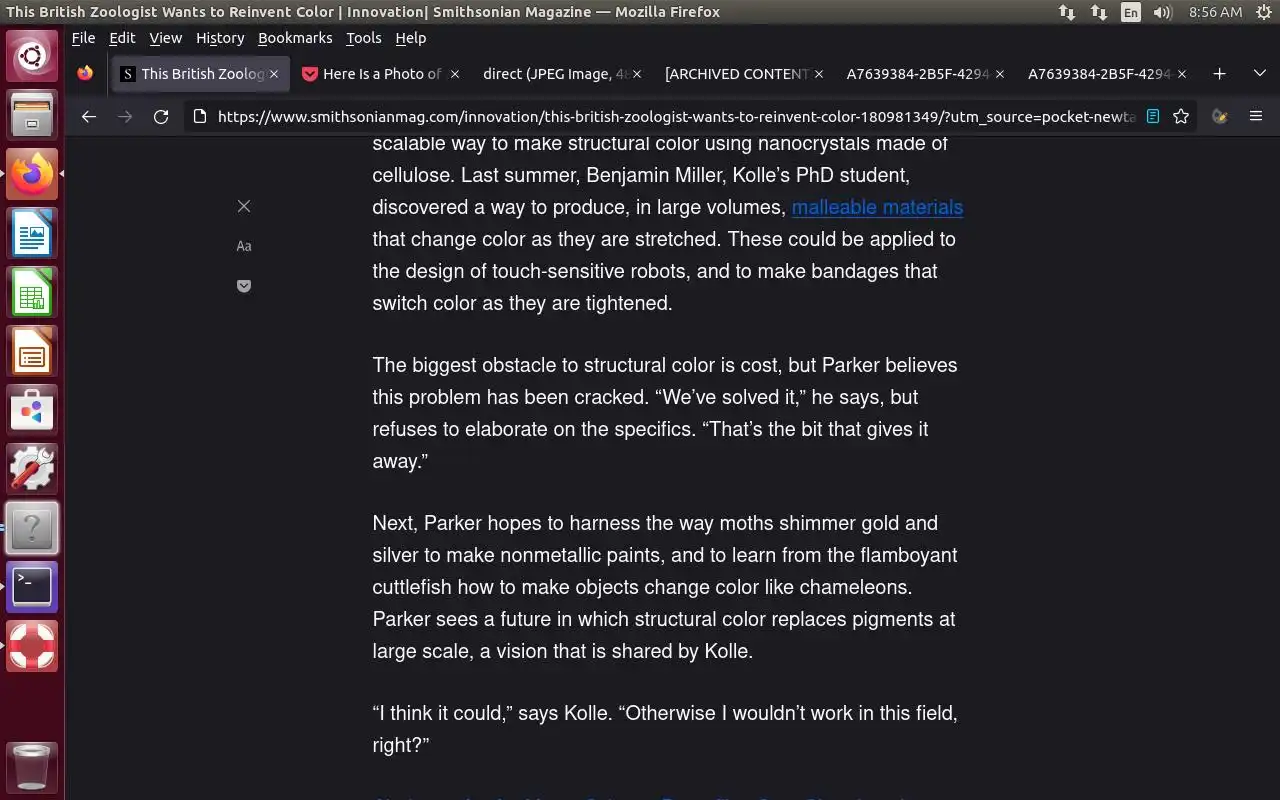Expand the list all tabs dropdown
The width and height of the screenshot is (1280, 800).
[1259, 73]
